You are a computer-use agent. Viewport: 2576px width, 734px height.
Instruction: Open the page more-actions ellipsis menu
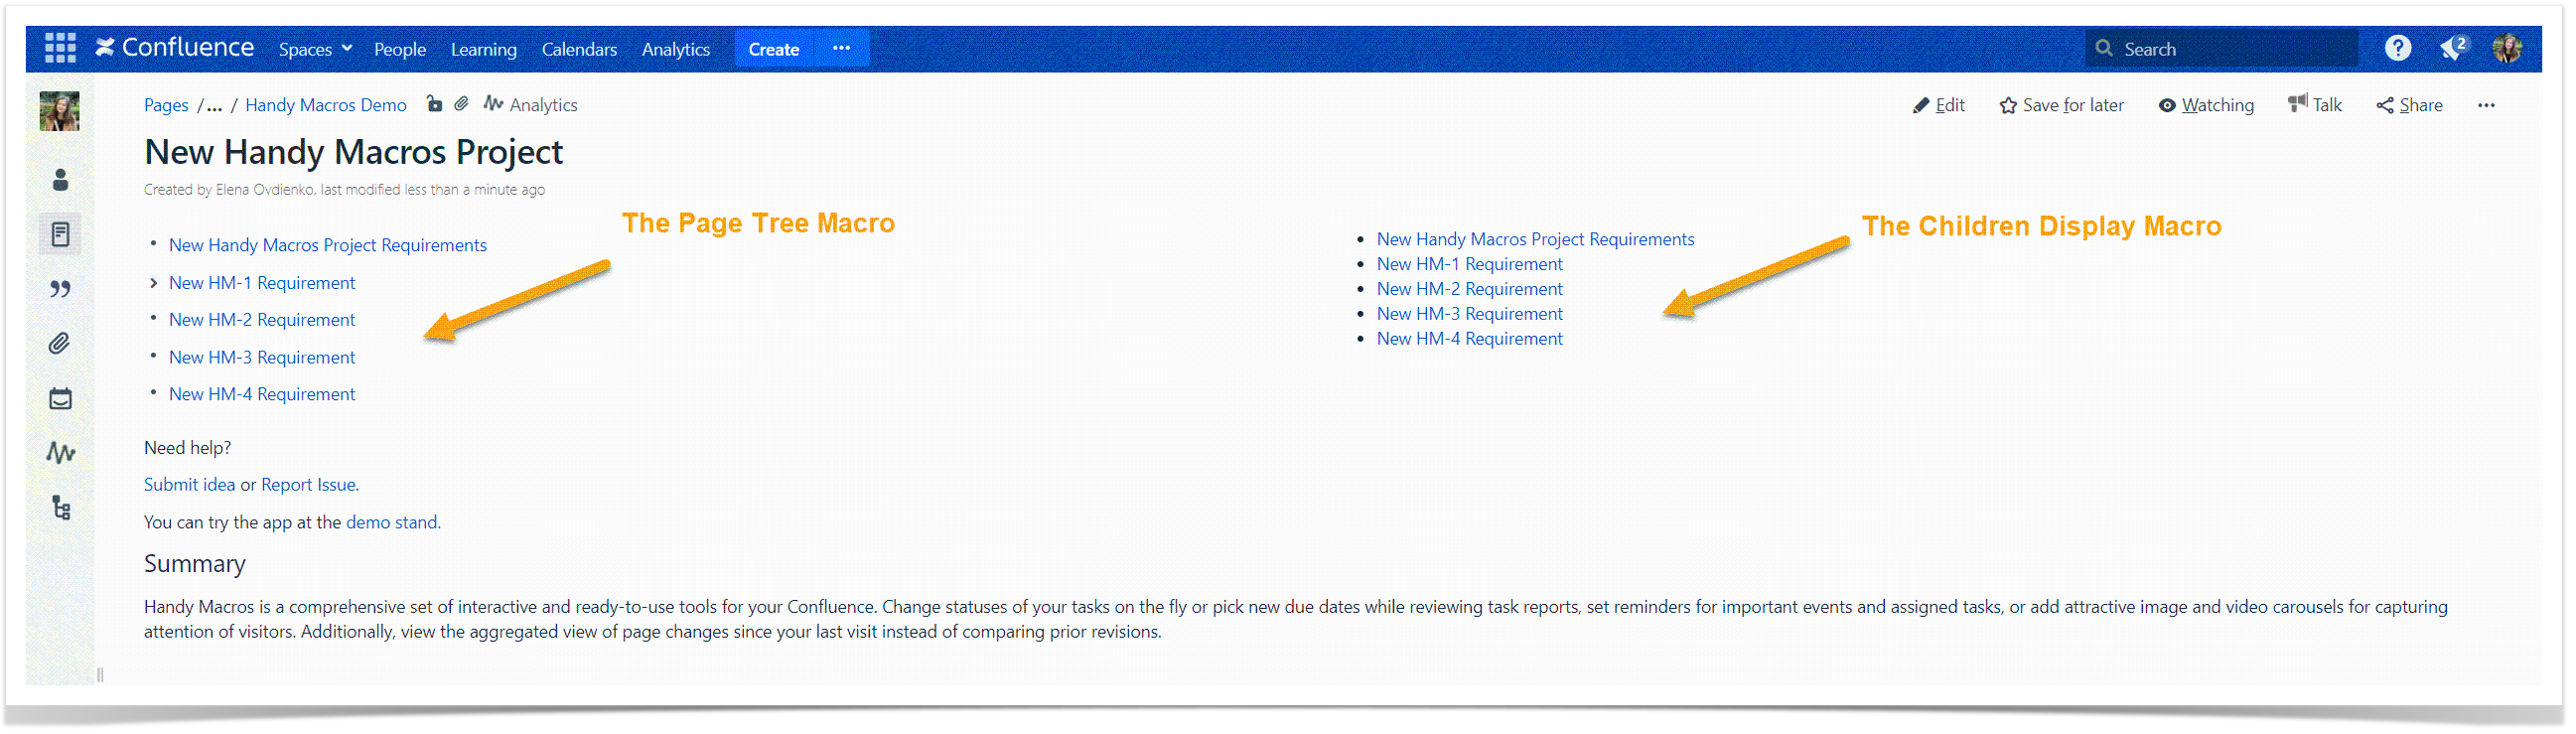click(x=2486, y=105)
